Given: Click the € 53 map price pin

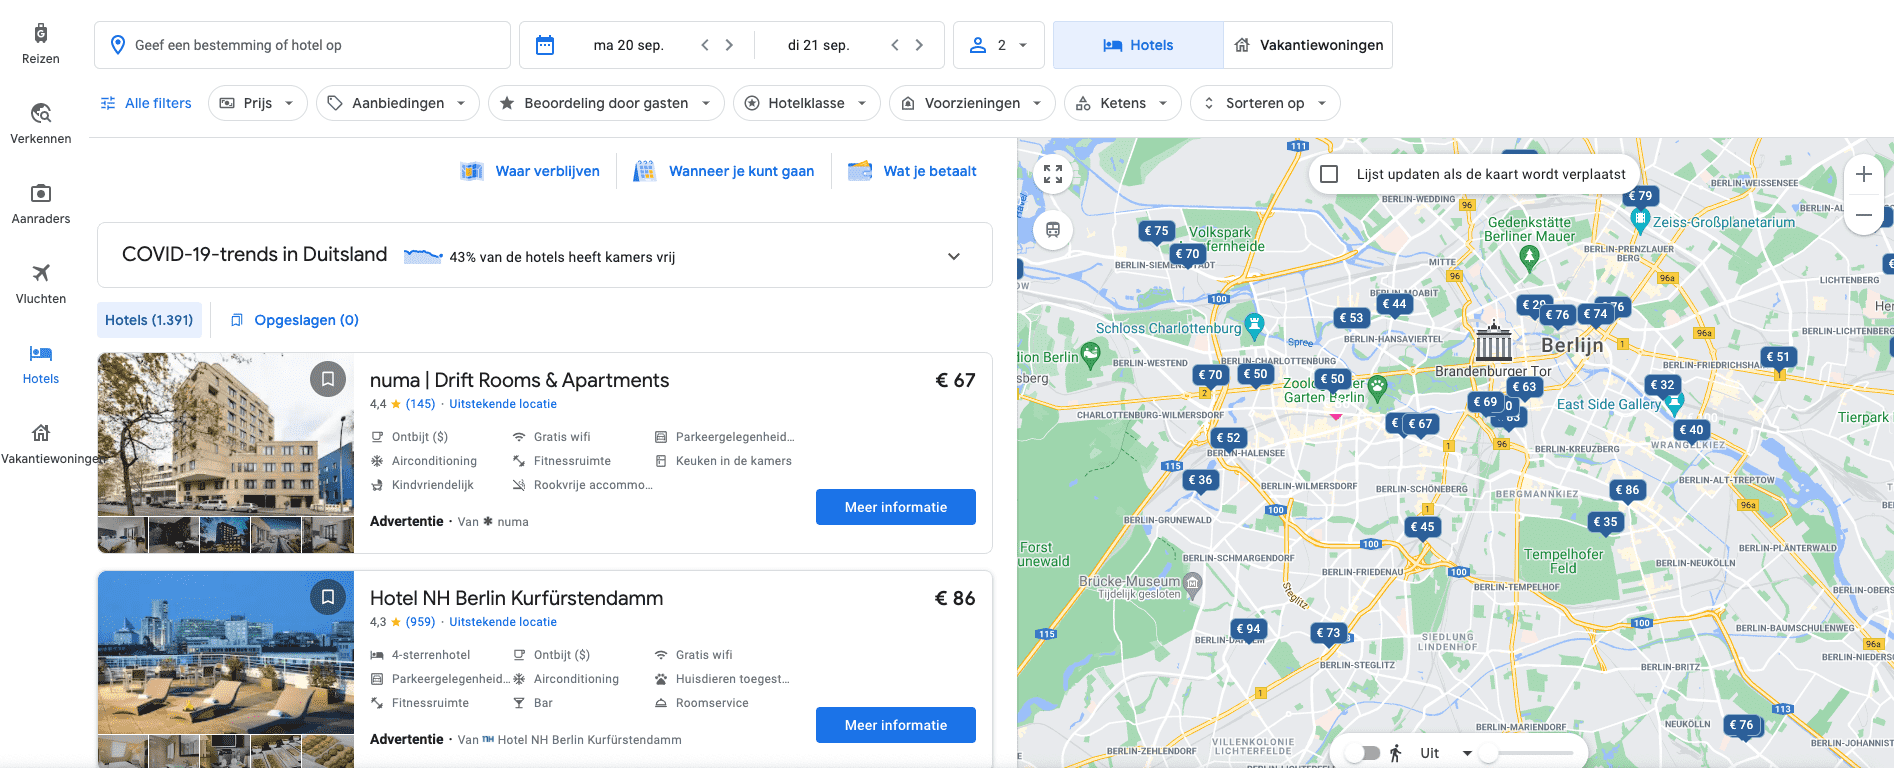Looking at the screenshot, I should click(x=1351, y=318).
